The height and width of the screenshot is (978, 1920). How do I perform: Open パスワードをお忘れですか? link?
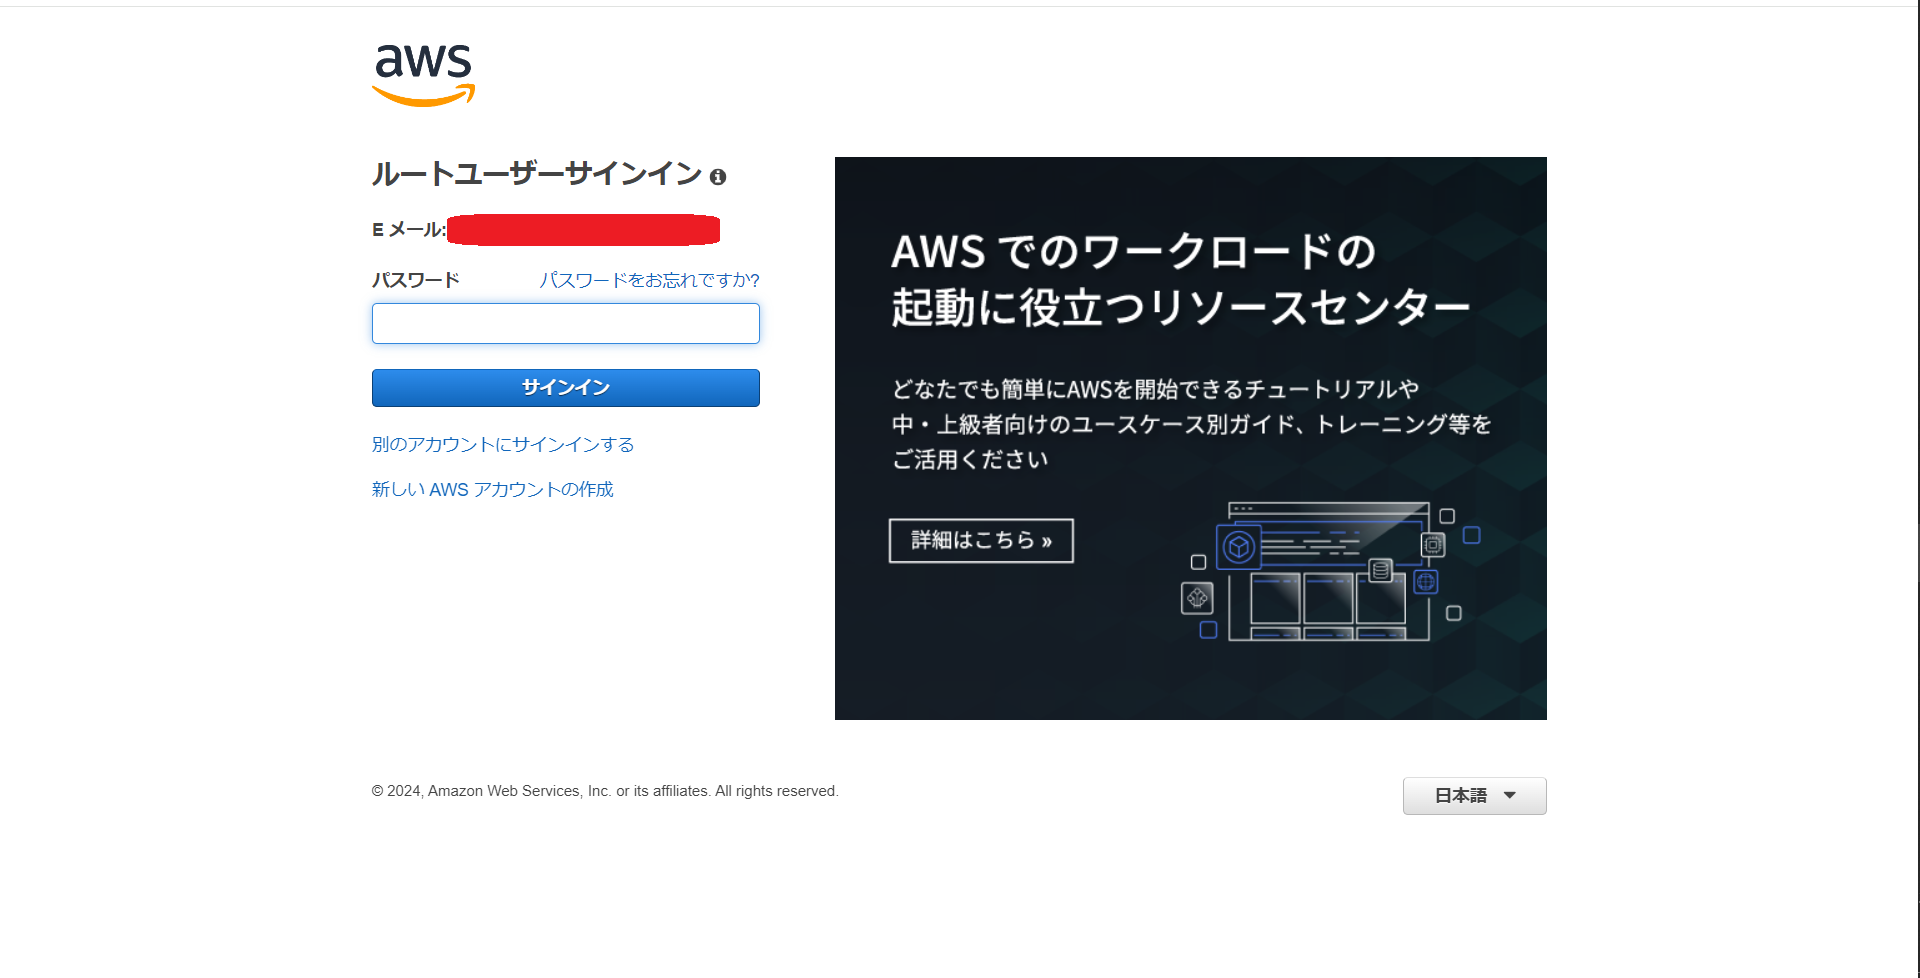[648, 280]
